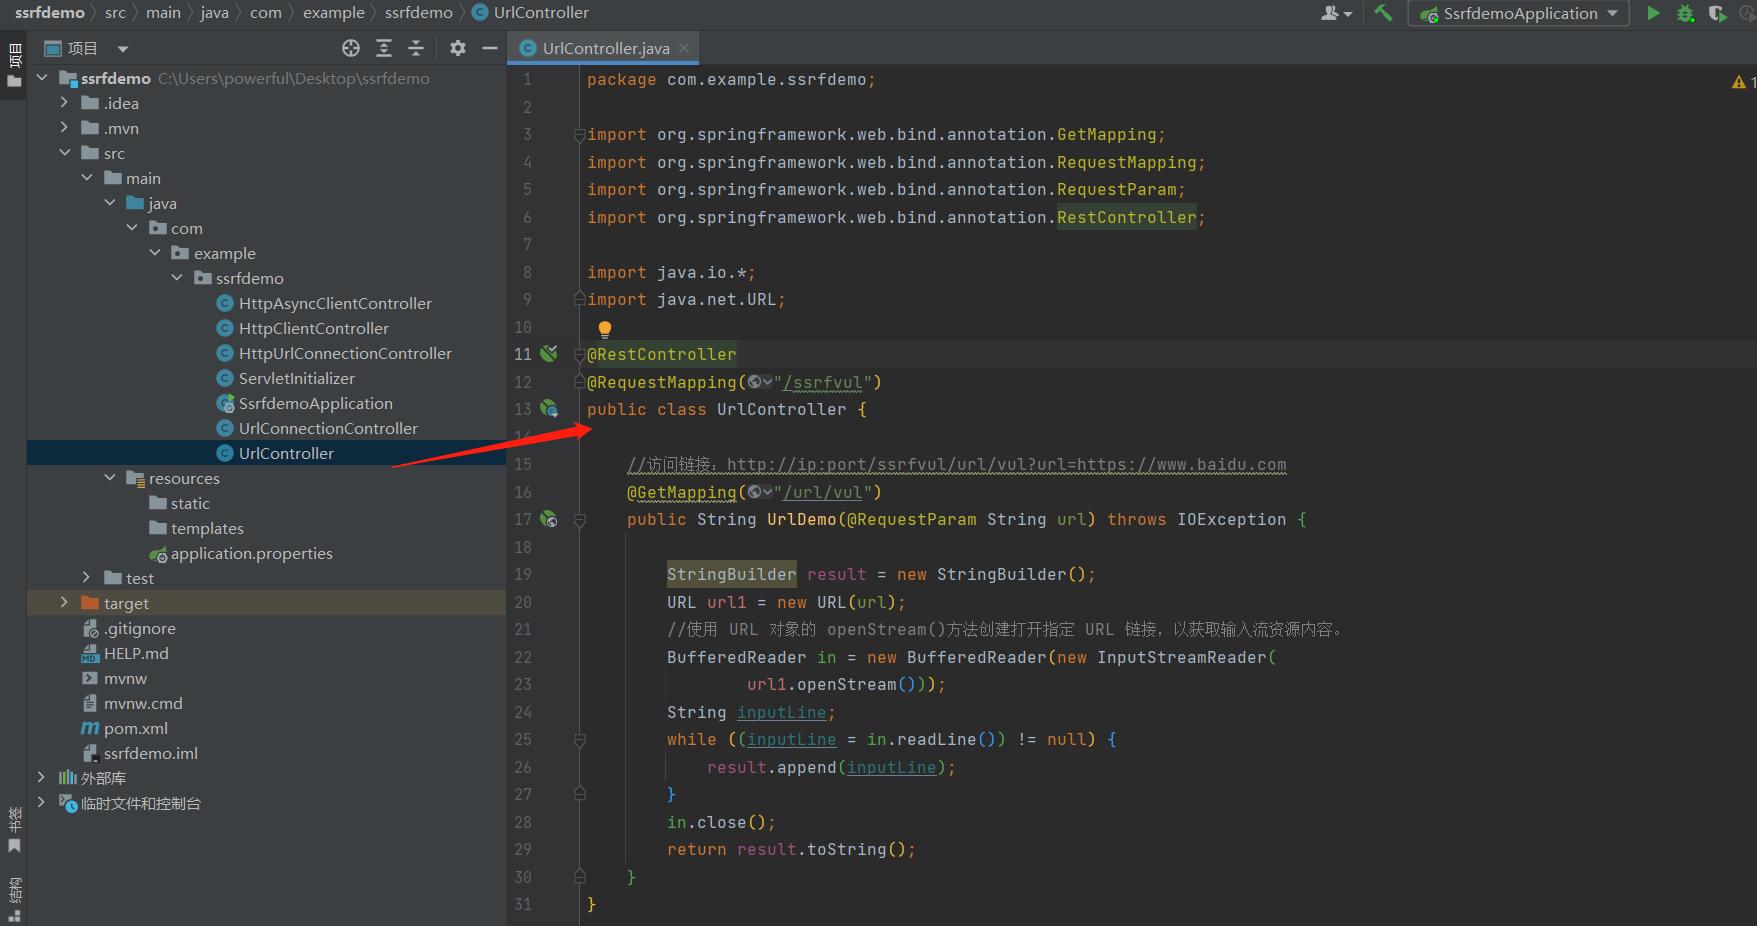This screenshot has width=1757, height=926.
Task: Click the user account icon in toolbar
Action: coord(1336,13)
